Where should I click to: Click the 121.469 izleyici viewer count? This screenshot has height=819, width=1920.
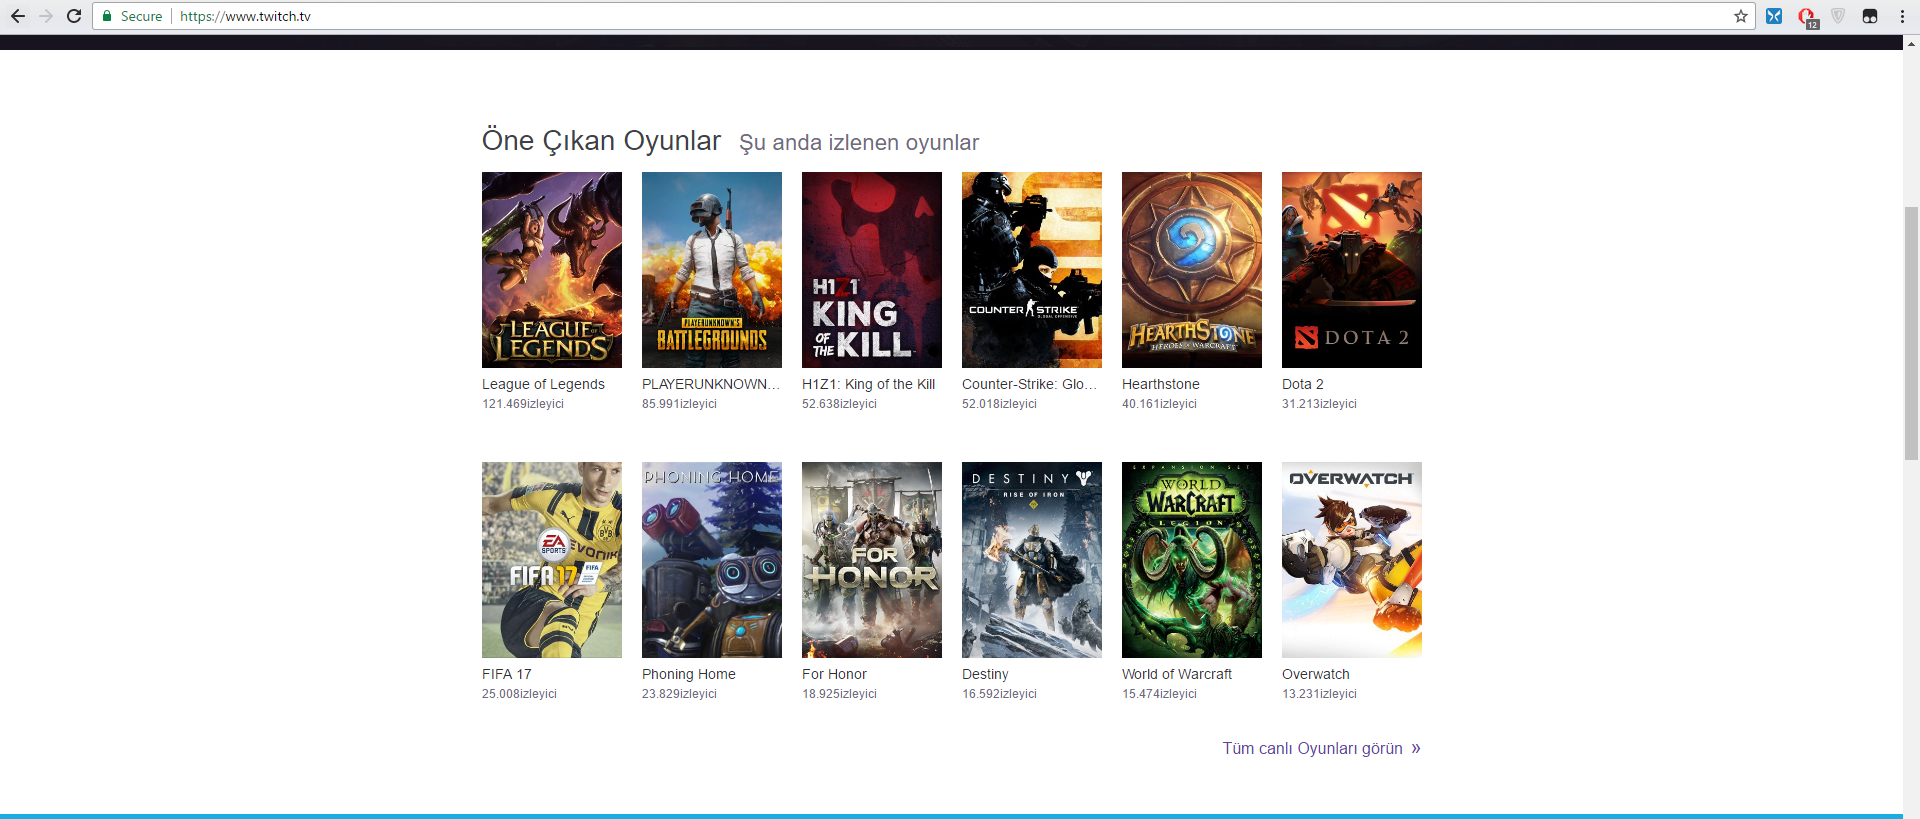(522, 404)
